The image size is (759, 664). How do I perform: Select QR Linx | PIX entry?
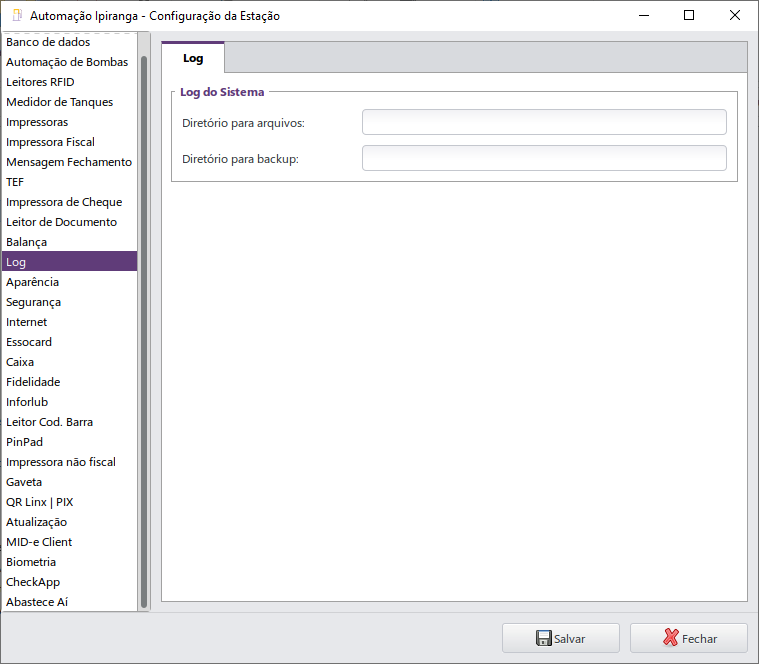[x=70, y=502]
